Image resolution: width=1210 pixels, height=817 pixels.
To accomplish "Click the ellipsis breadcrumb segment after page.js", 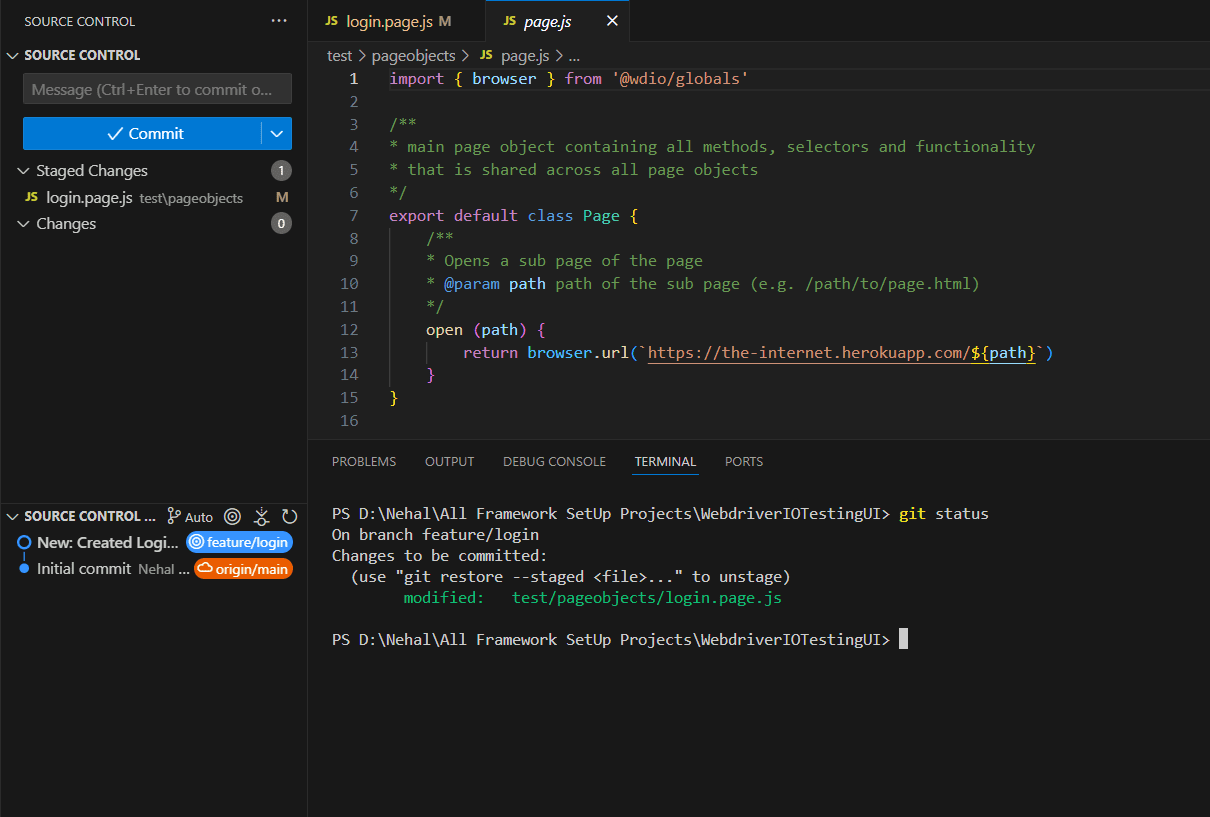I will tap(574, 56).
